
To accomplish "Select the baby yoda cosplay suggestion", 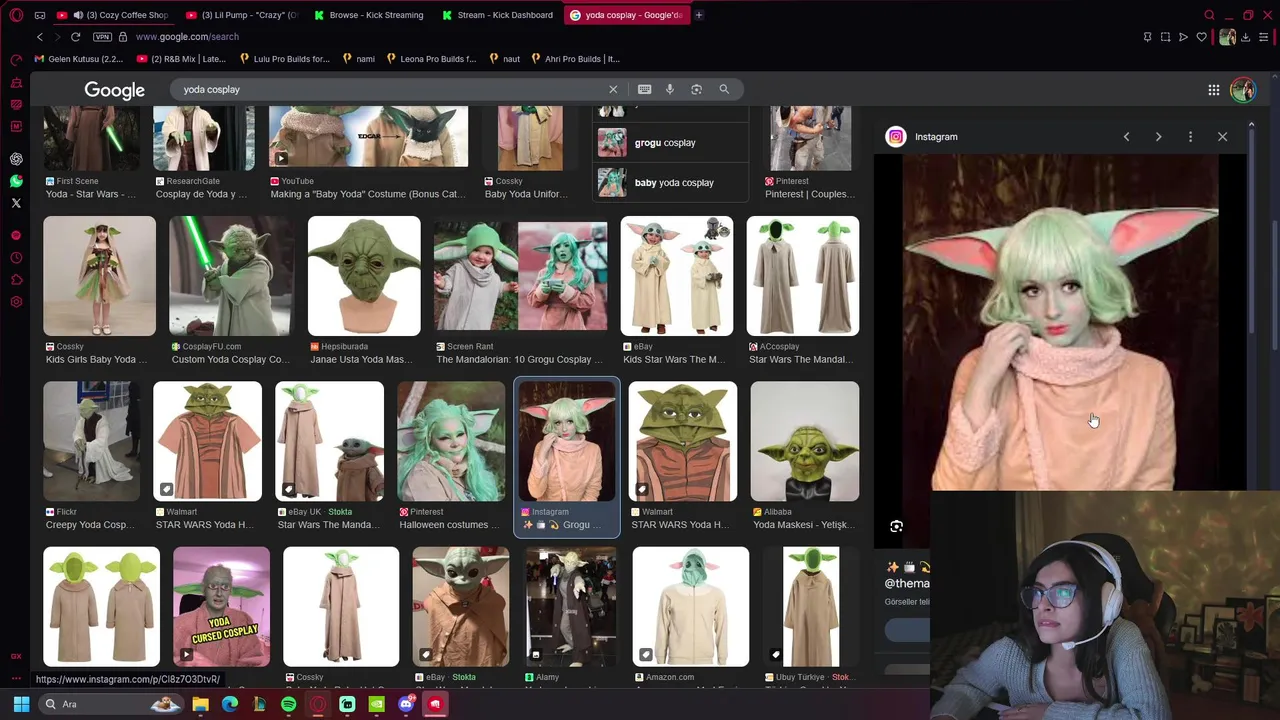I will click(671, 183).
